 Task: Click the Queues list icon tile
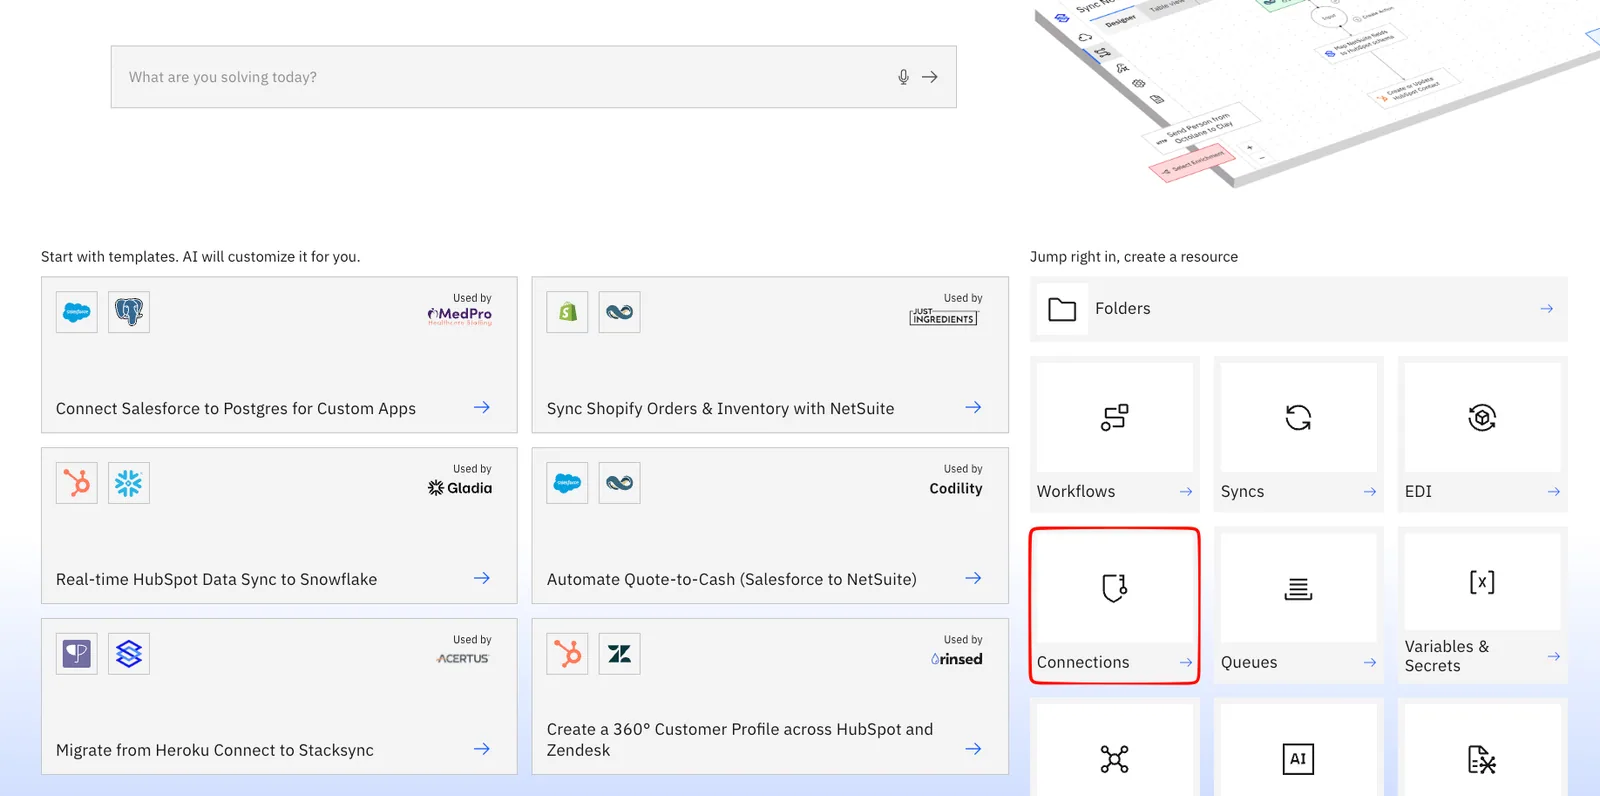1298,588
